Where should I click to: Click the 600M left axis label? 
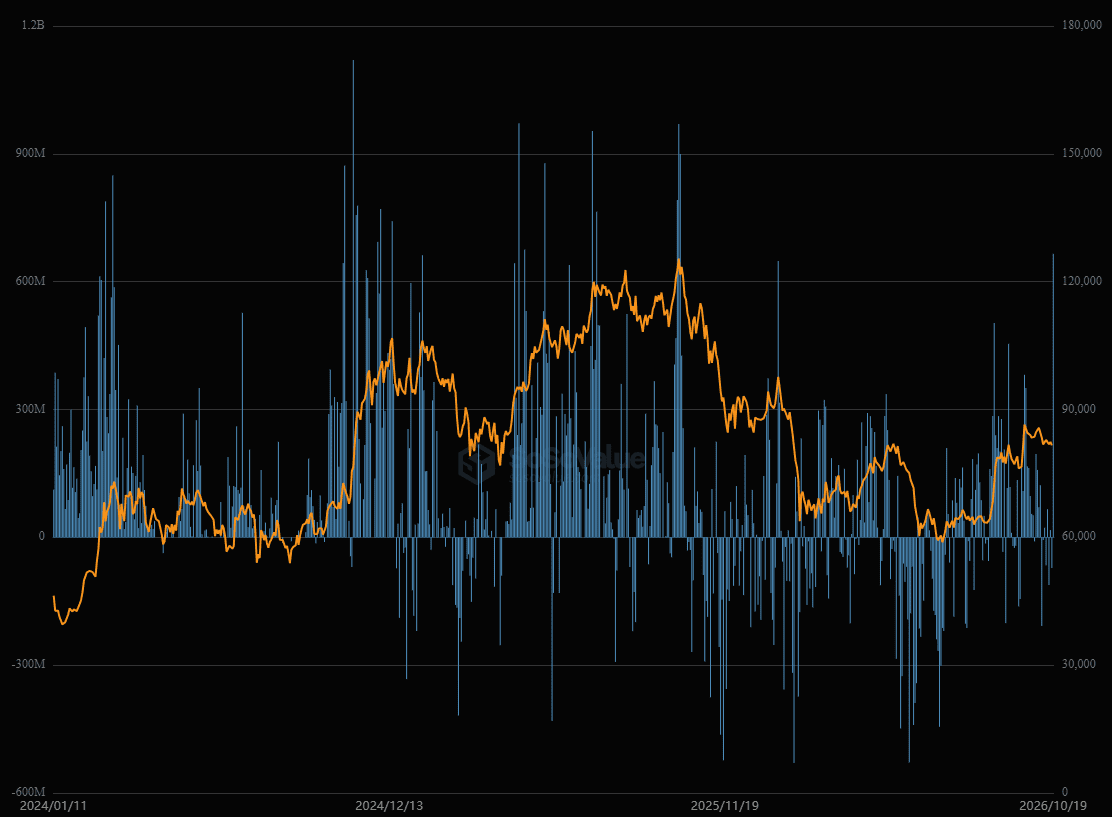pyautogui.click(x=30, y=281)
